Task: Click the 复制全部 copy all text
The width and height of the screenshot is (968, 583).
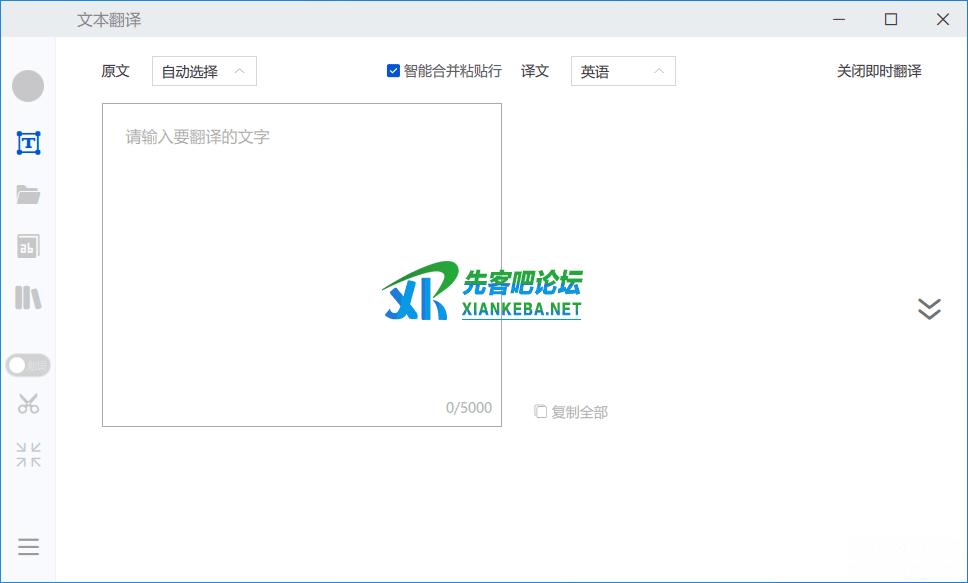Action: pyautogui.click(x=579, y=412)
